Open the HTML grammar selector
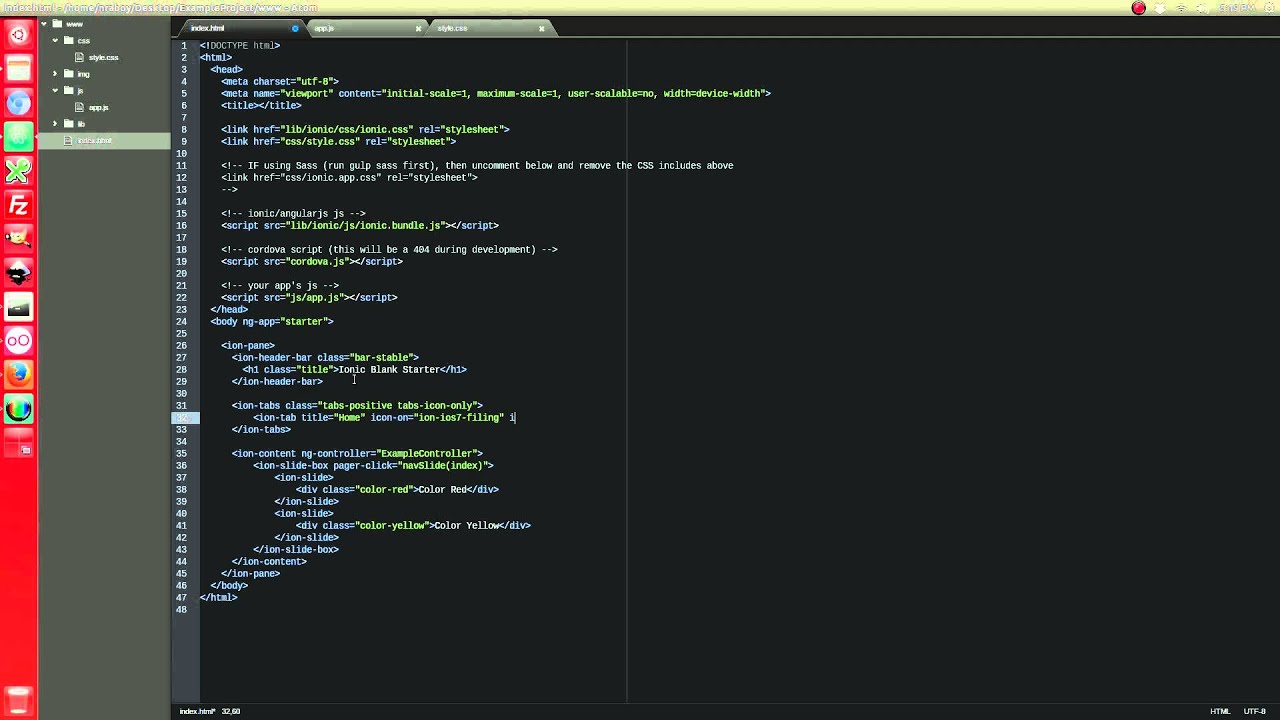 click(x=1220, y=711)
